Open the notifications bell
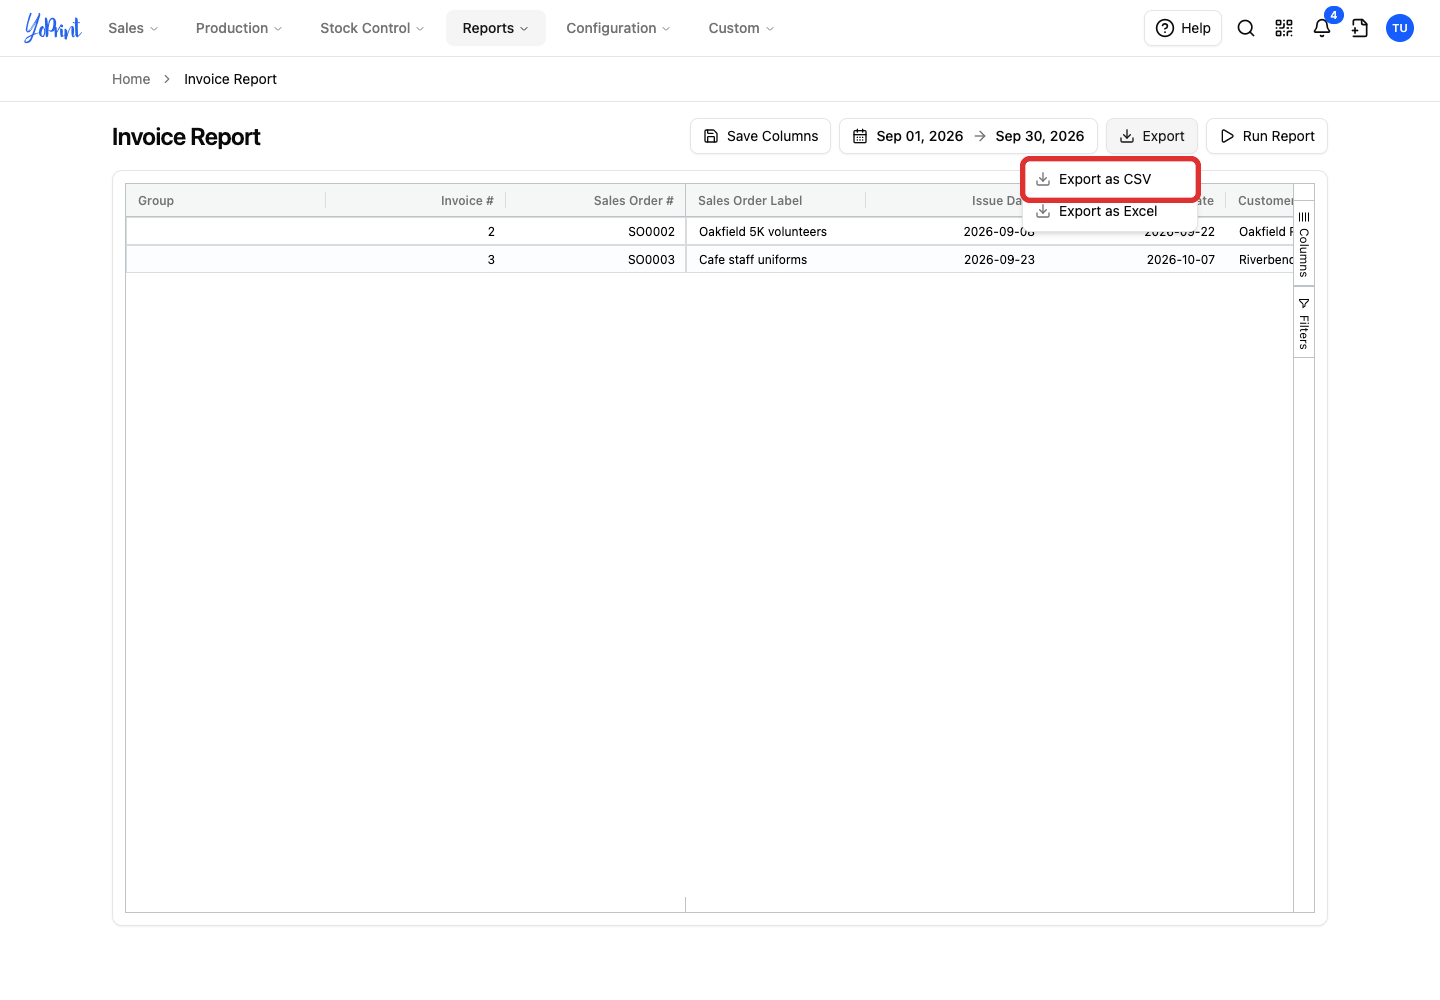This screenshot has height=1000, width=1440. pyautogui.click(x=1322, y=28)
